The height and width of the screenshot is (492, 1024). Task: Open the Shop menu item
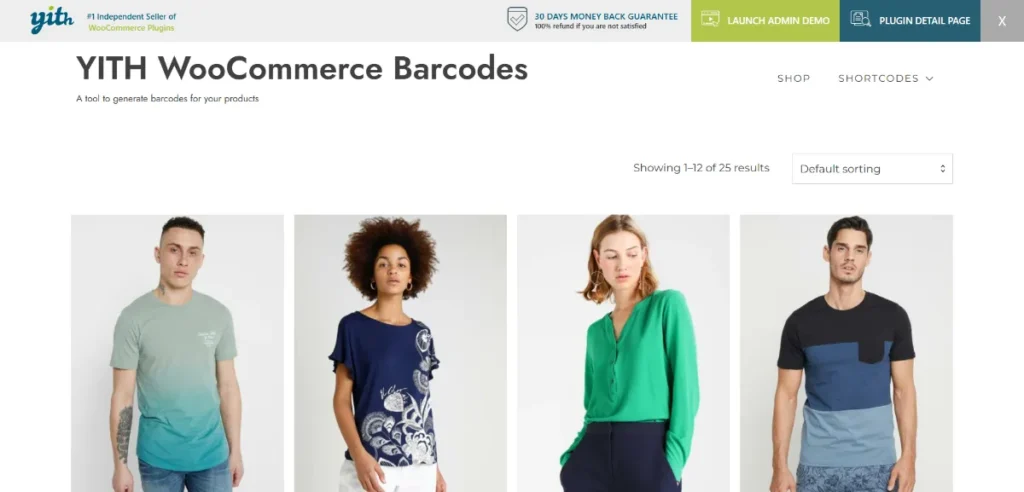(x=793, y=78)
